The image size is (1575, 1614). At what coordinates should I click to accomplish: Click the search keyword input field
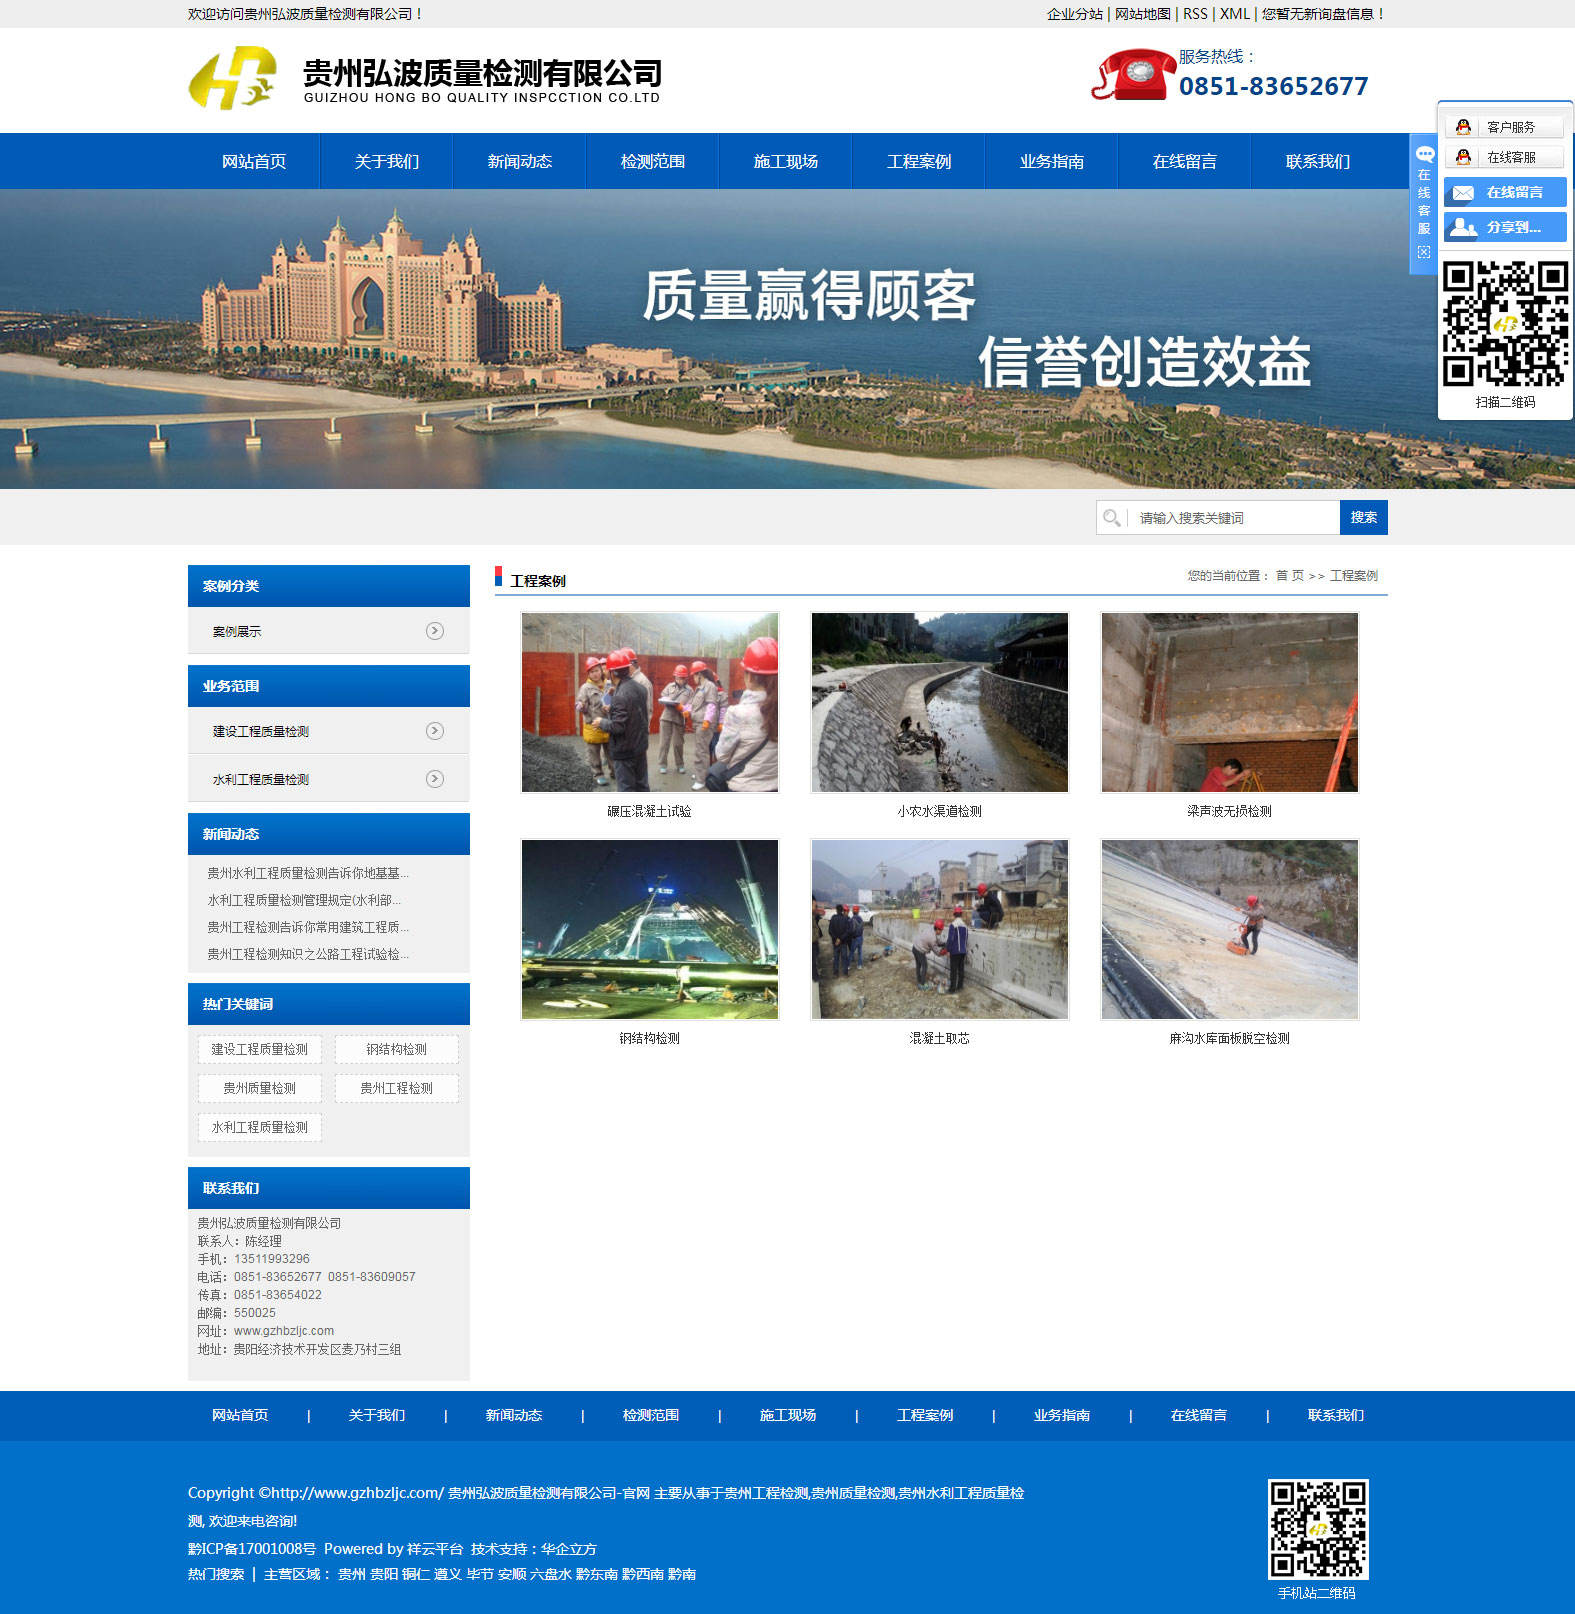[x=1235, y=518]
